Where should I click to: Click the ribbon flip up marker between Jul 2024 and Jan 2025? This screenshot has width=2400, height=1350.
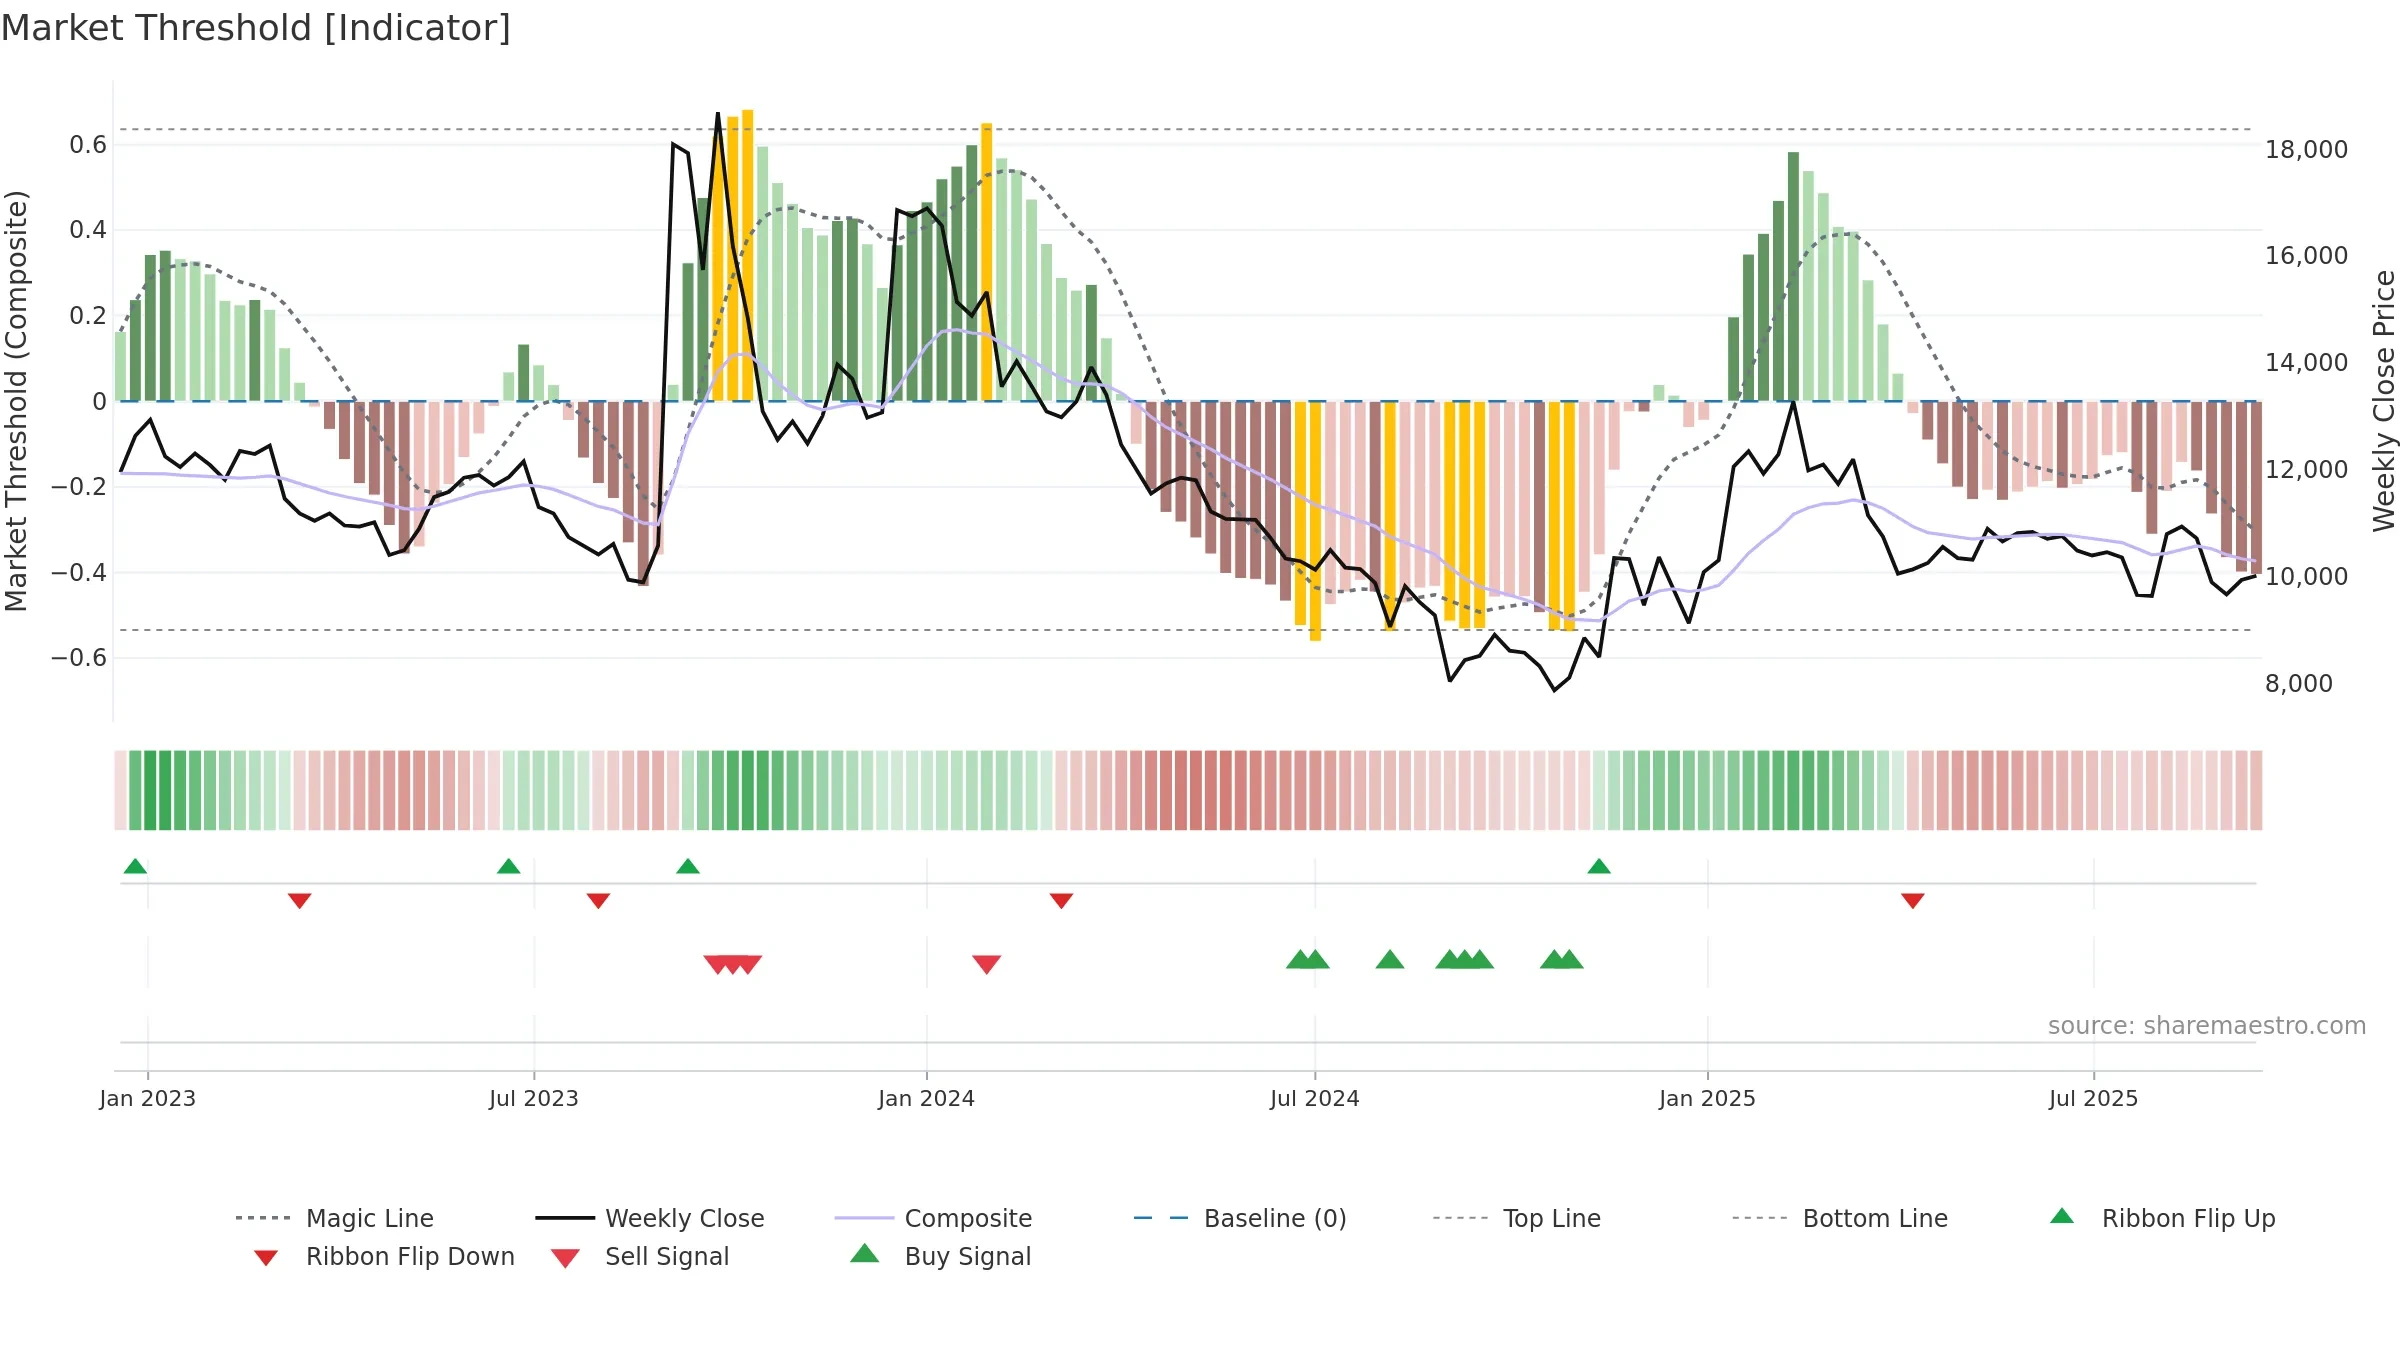click(x=1599, y=866)
